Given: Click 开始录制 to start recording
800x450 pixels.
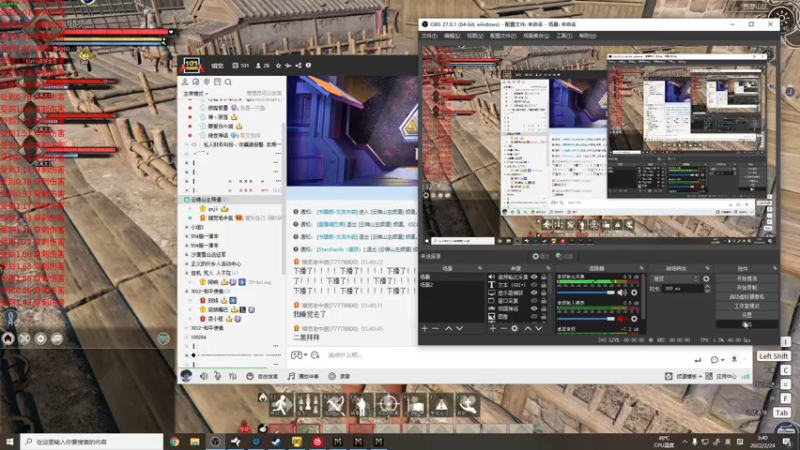Looking at the screenshot, I should tap(746, 287).
